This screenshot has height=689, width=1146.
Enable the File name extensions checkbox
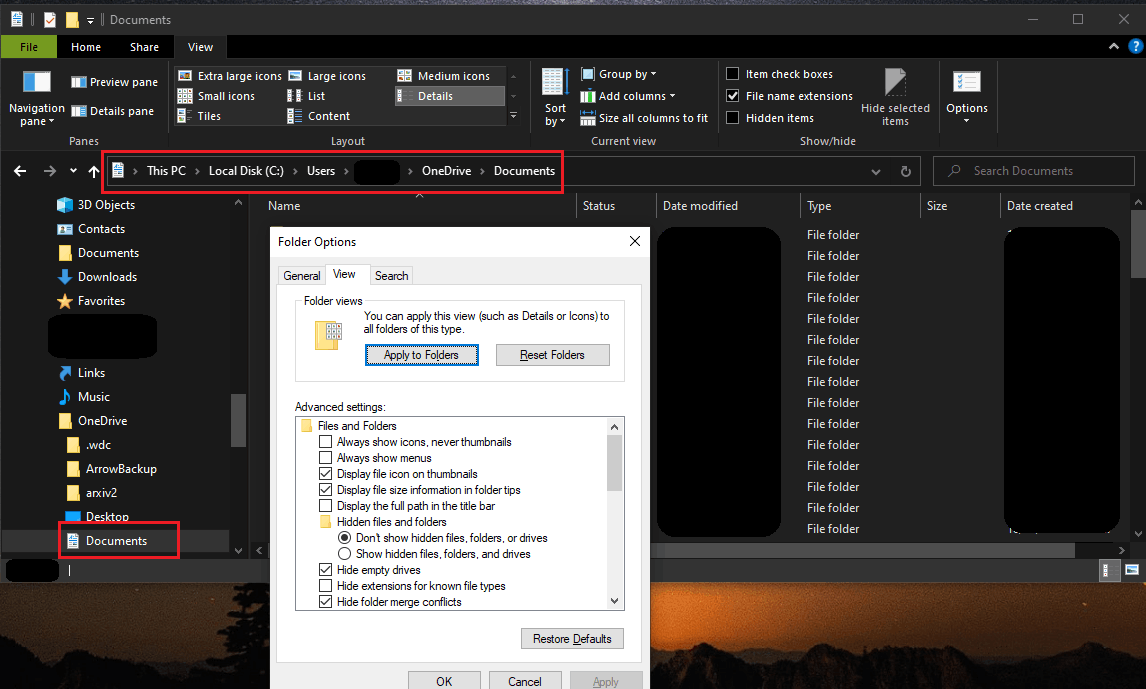[x=733, y=96]
